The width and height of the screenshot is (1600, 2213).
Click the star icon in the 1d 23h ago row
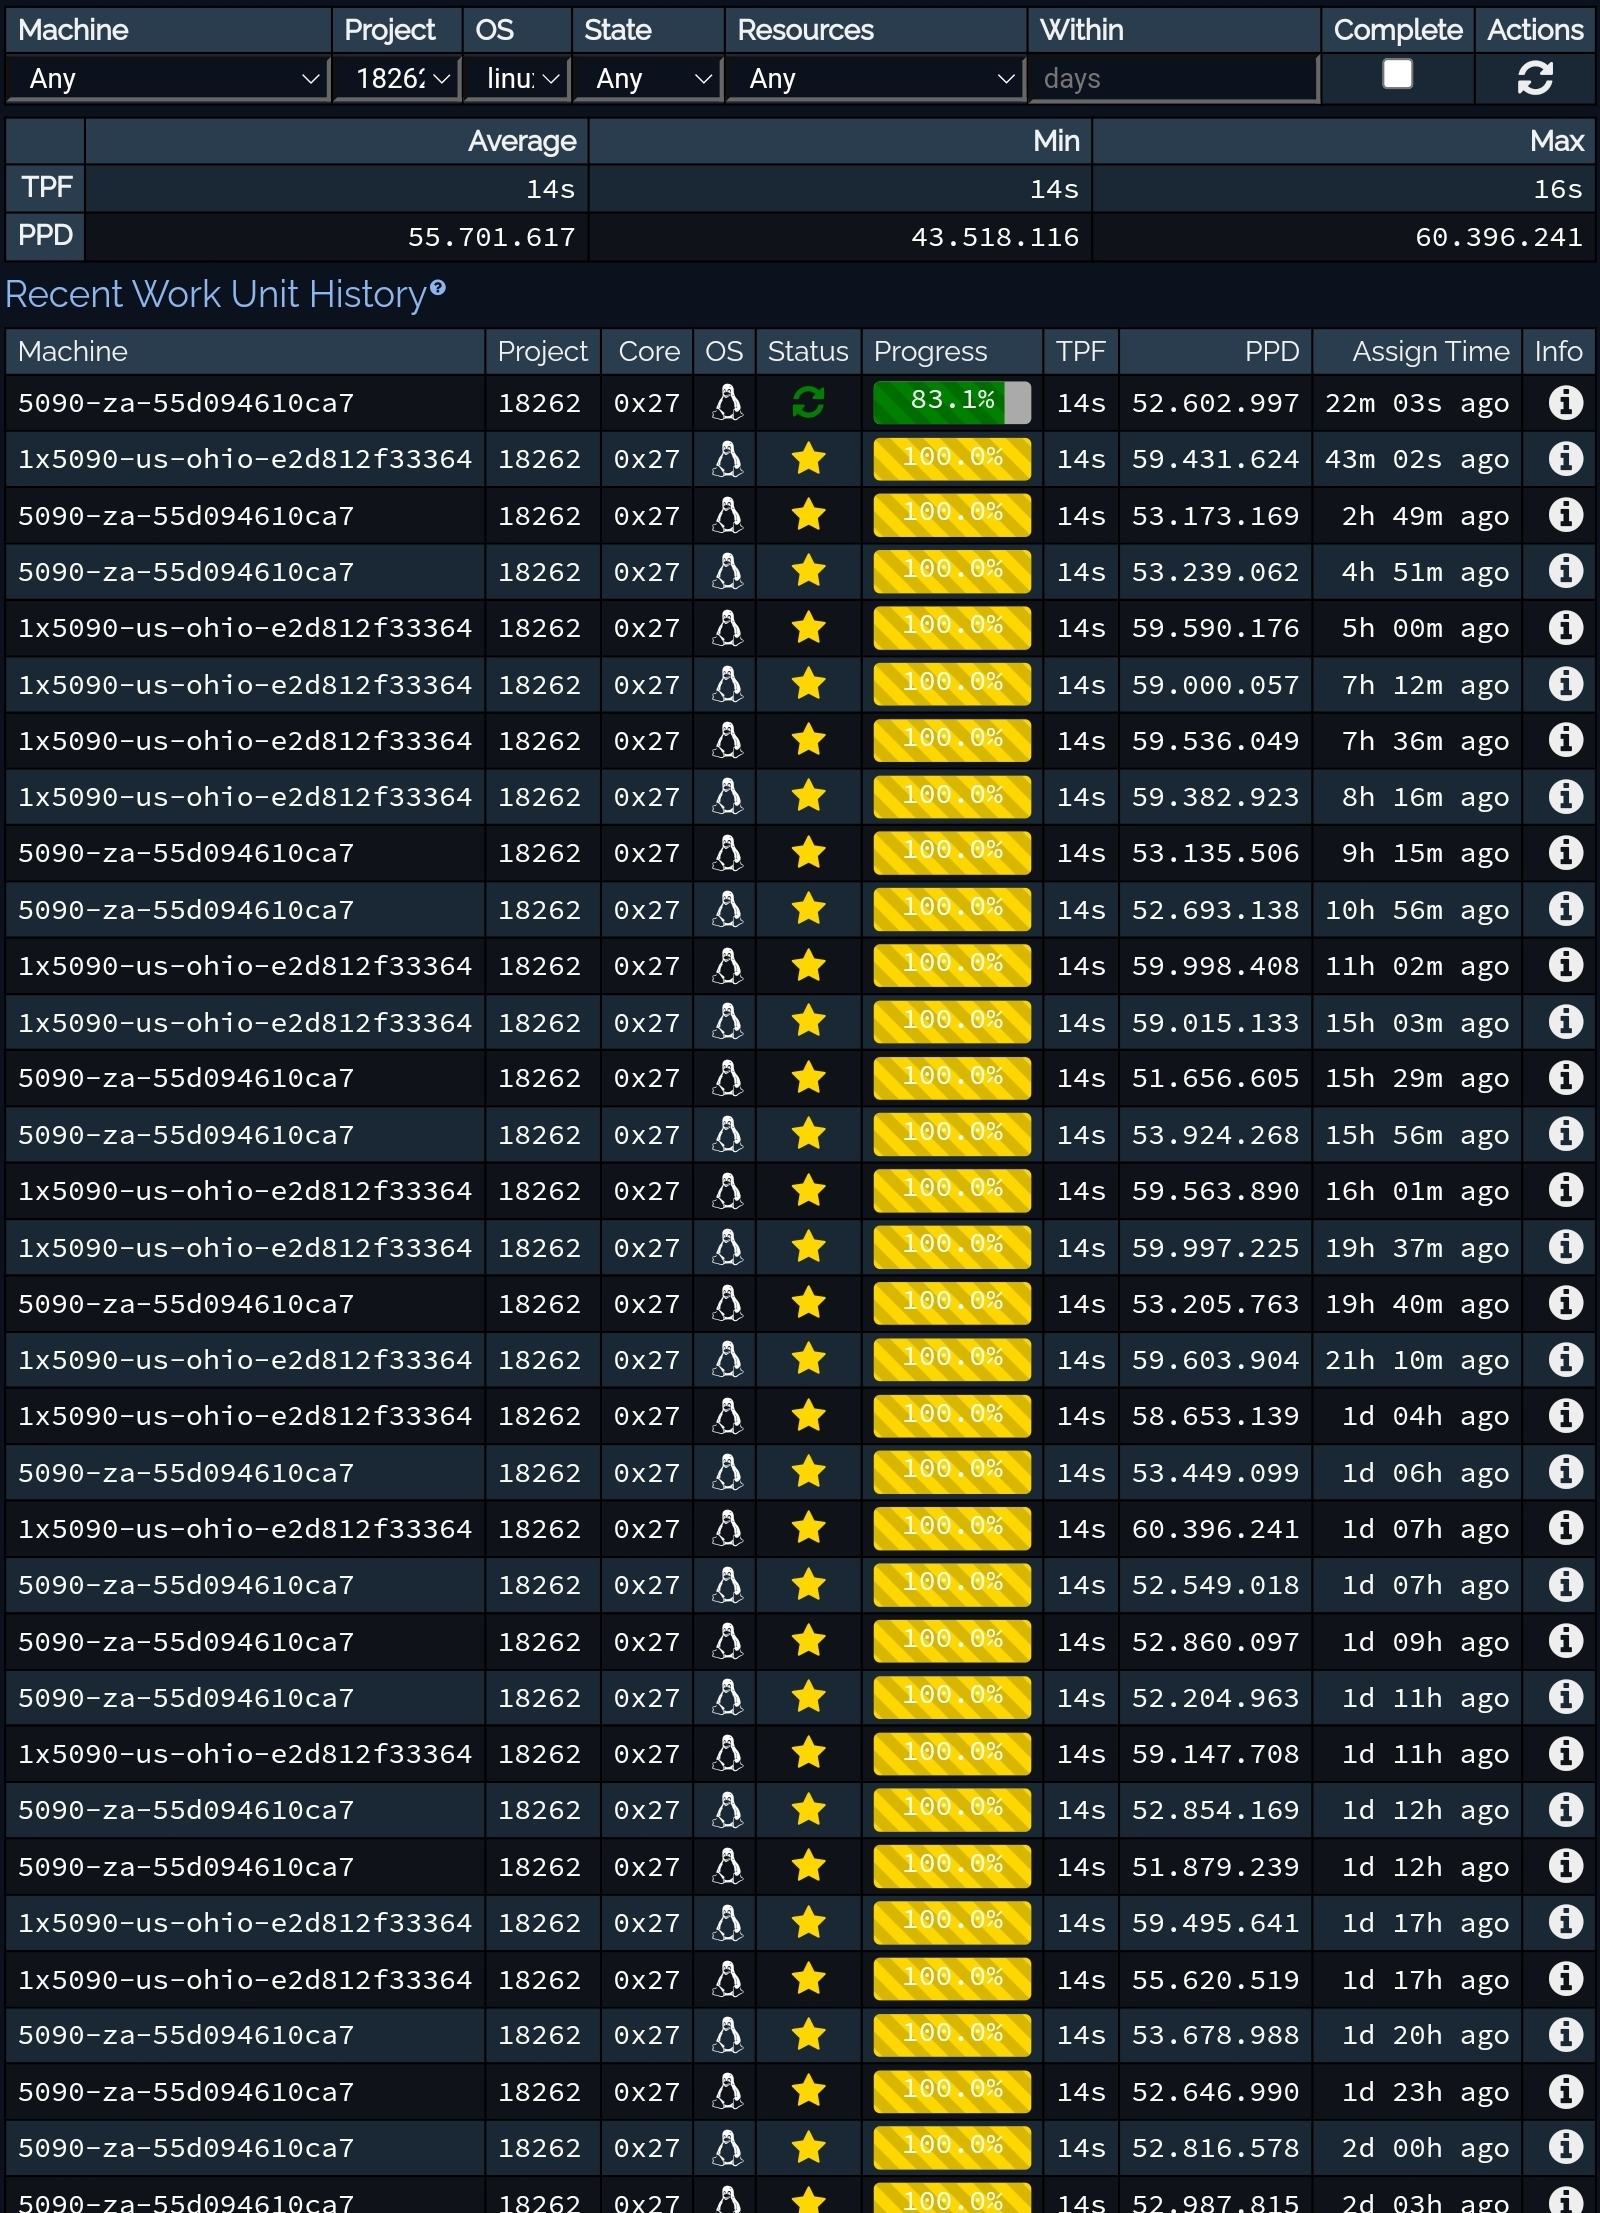point(808,2091)
